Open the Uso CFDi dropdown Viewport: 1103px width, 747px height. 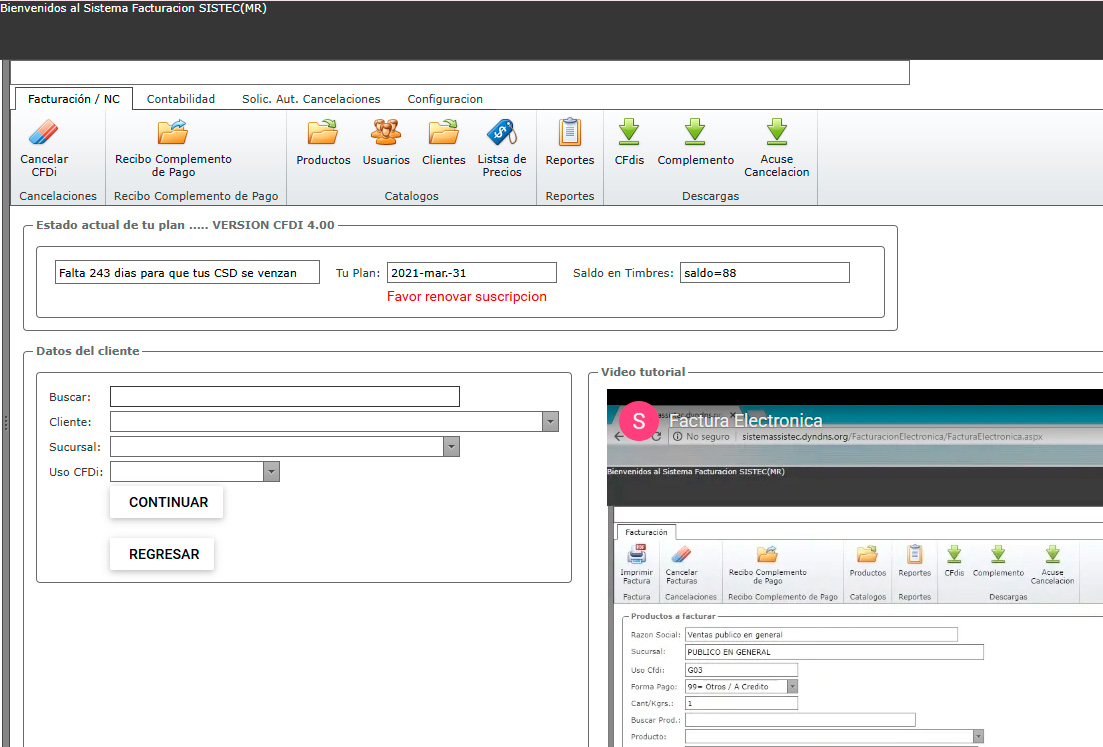[x=270, y=472]
